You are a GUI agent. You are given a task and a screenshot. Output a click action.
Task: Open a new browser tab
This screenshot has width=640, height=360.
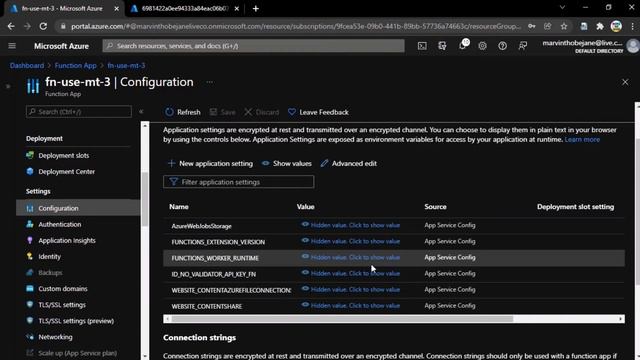point(256,9)
